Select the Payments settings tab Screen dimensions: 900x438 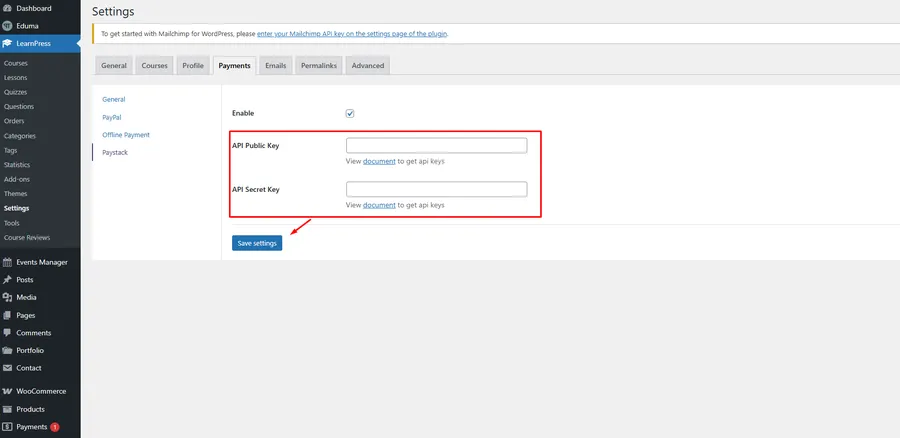(x=234, y=65)
